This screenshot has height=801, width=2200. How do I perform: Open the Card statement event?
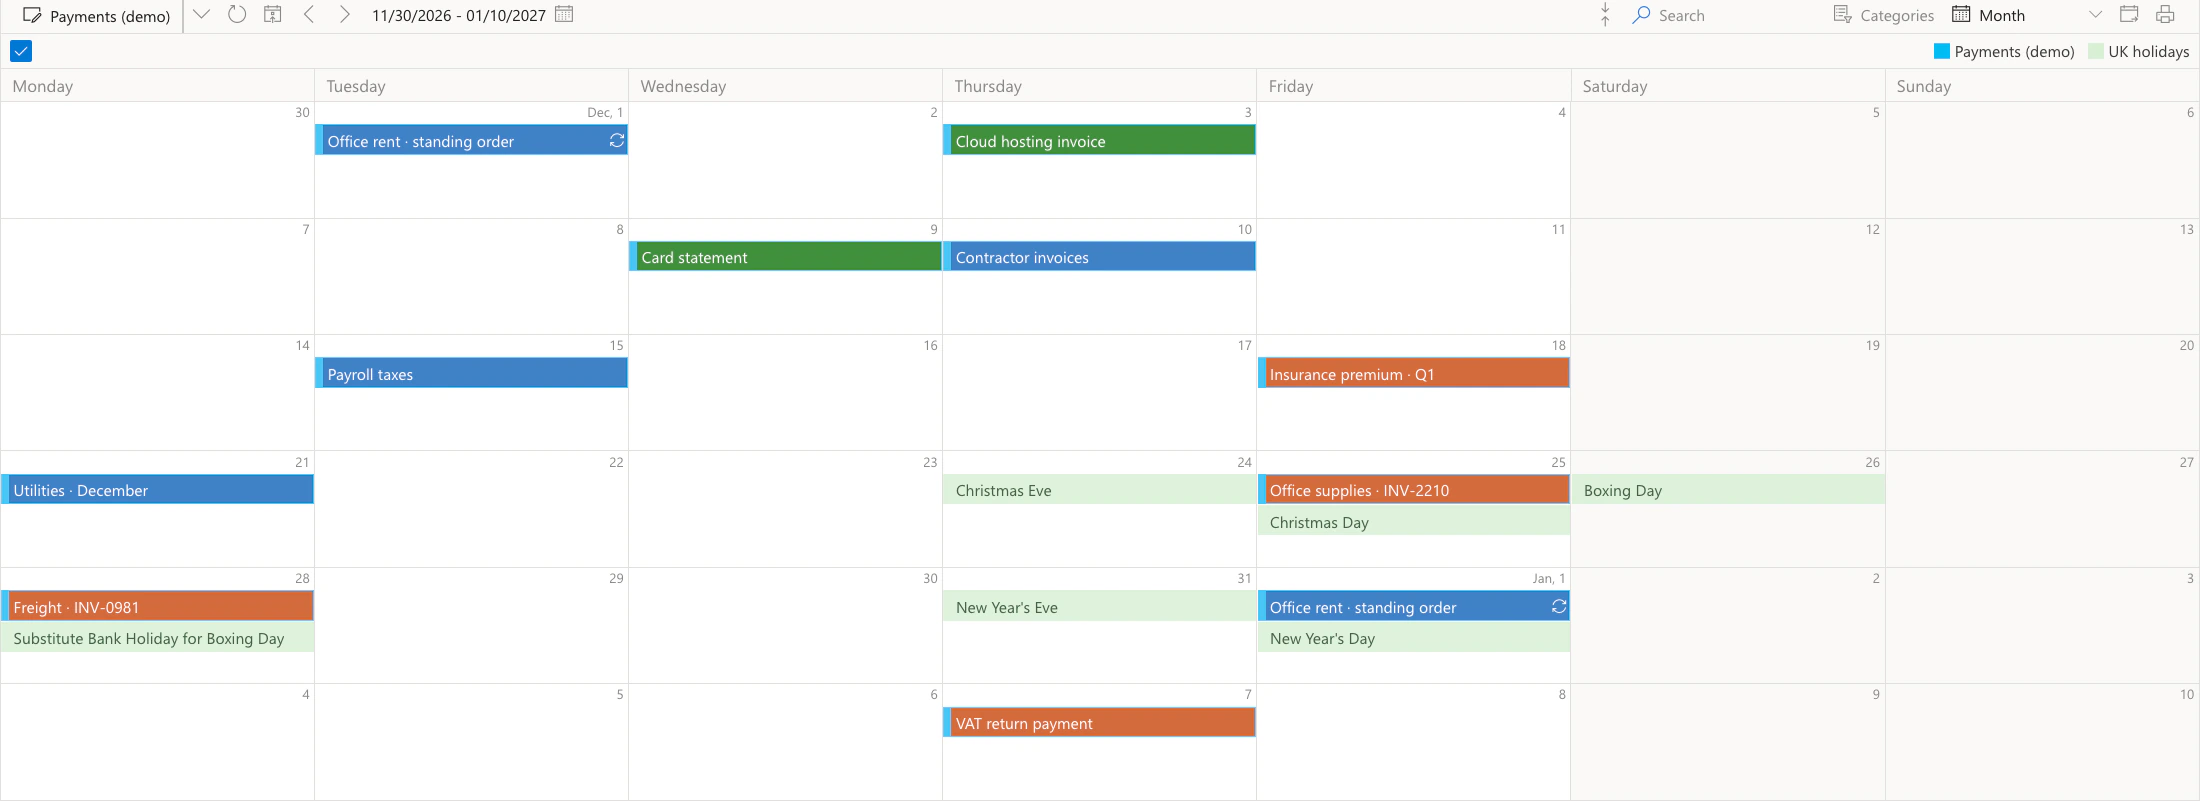pos(785,257)
